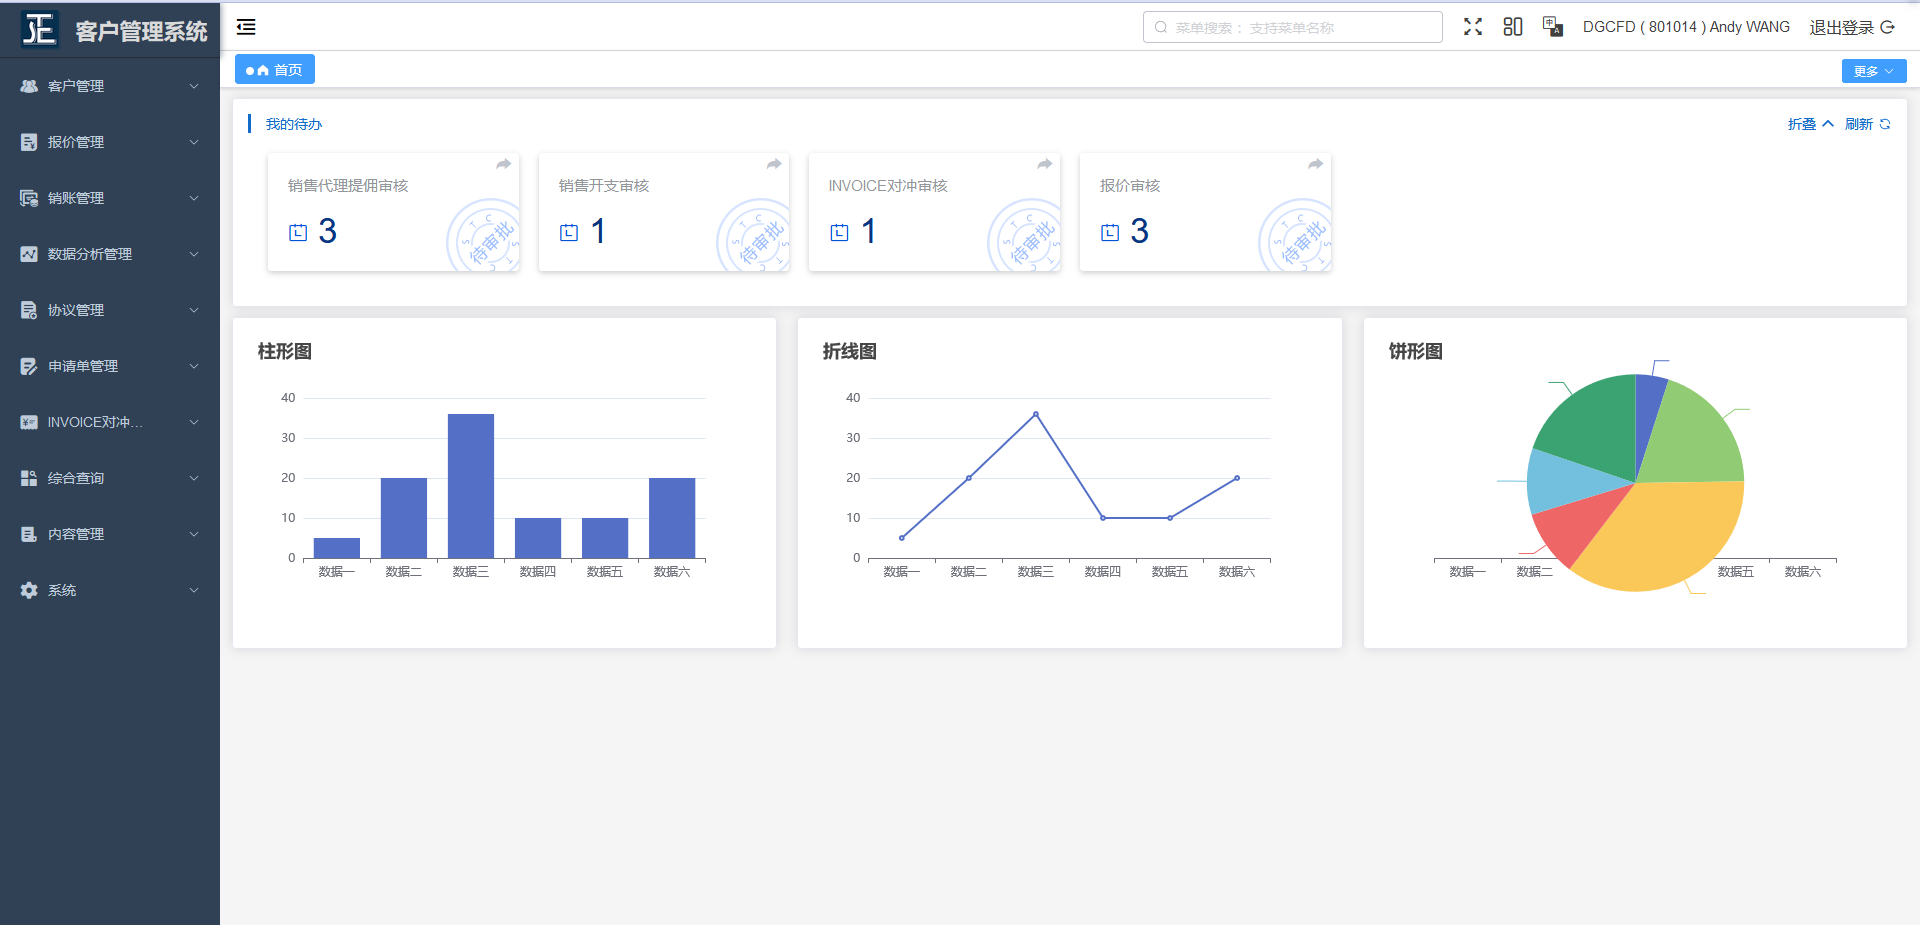
Task: Click the 协议管理 sidebar icon
Action: (29, 310)
